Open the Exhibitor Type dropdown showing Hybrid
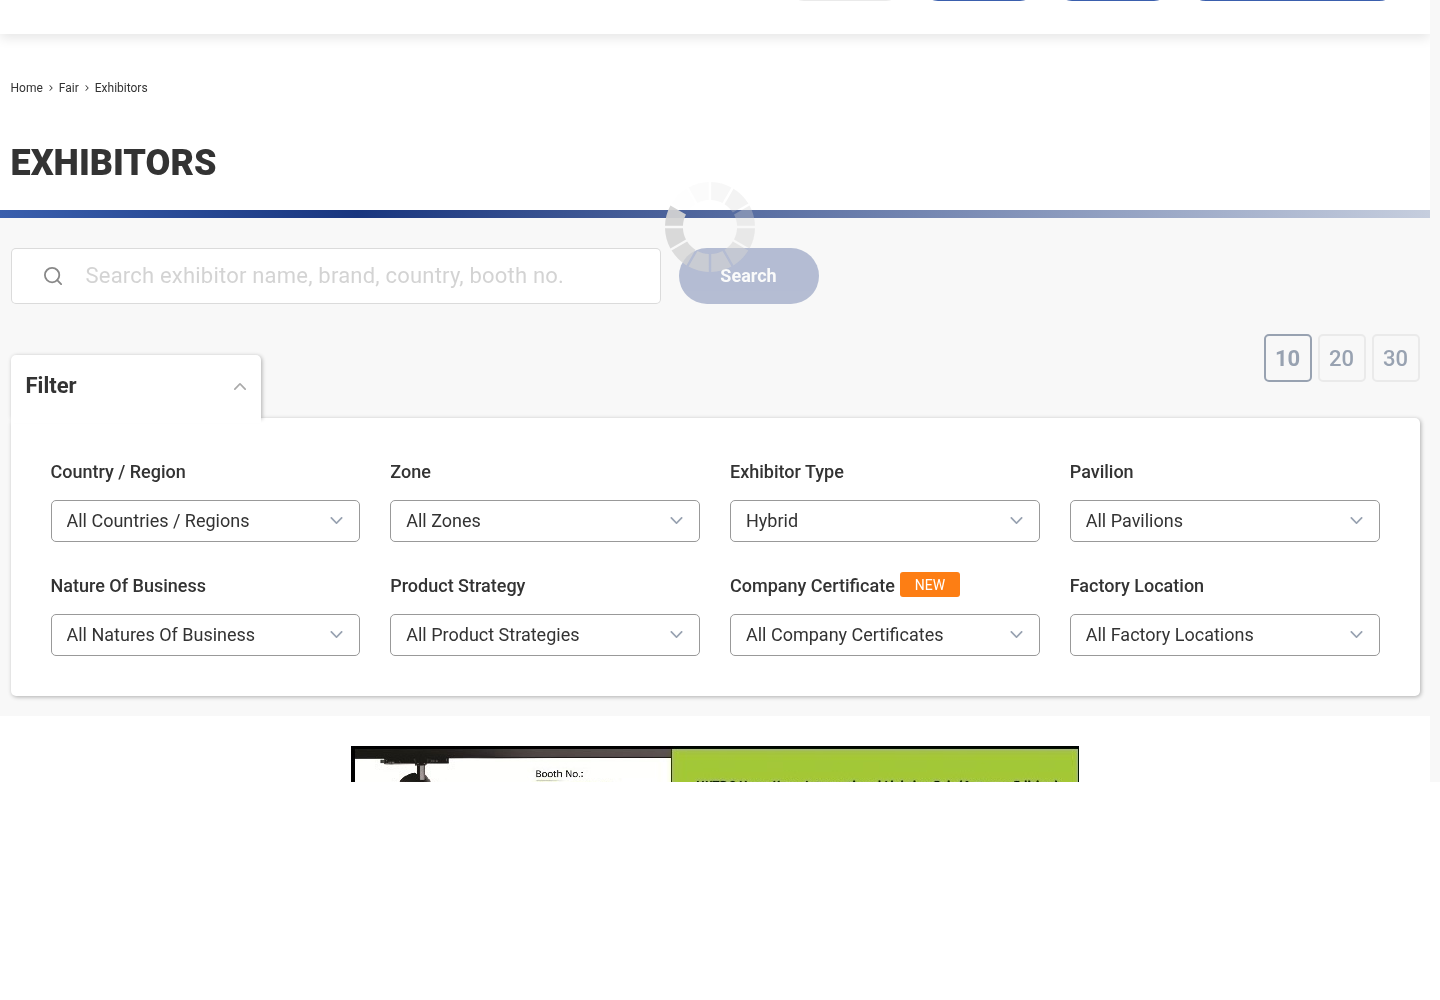The image size is (1440, 1000). [885, 521]
